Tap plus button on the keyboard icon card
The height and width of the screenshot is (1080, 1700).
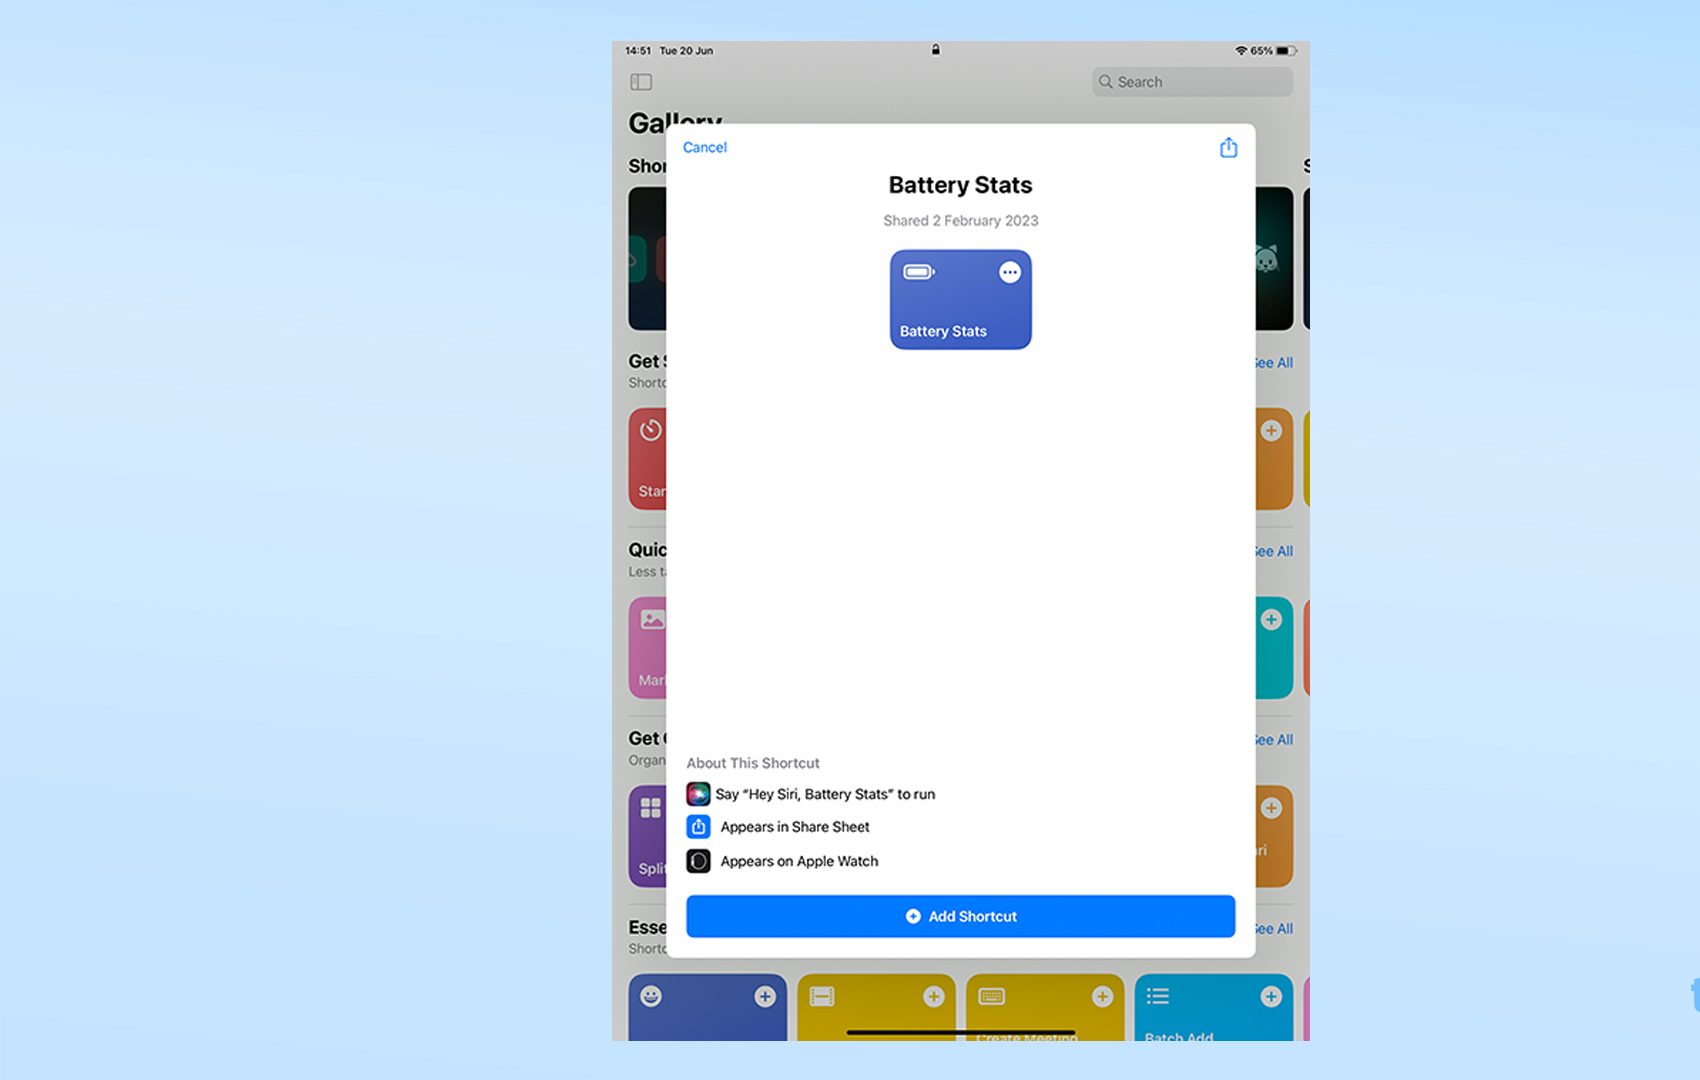[1102, 996]
